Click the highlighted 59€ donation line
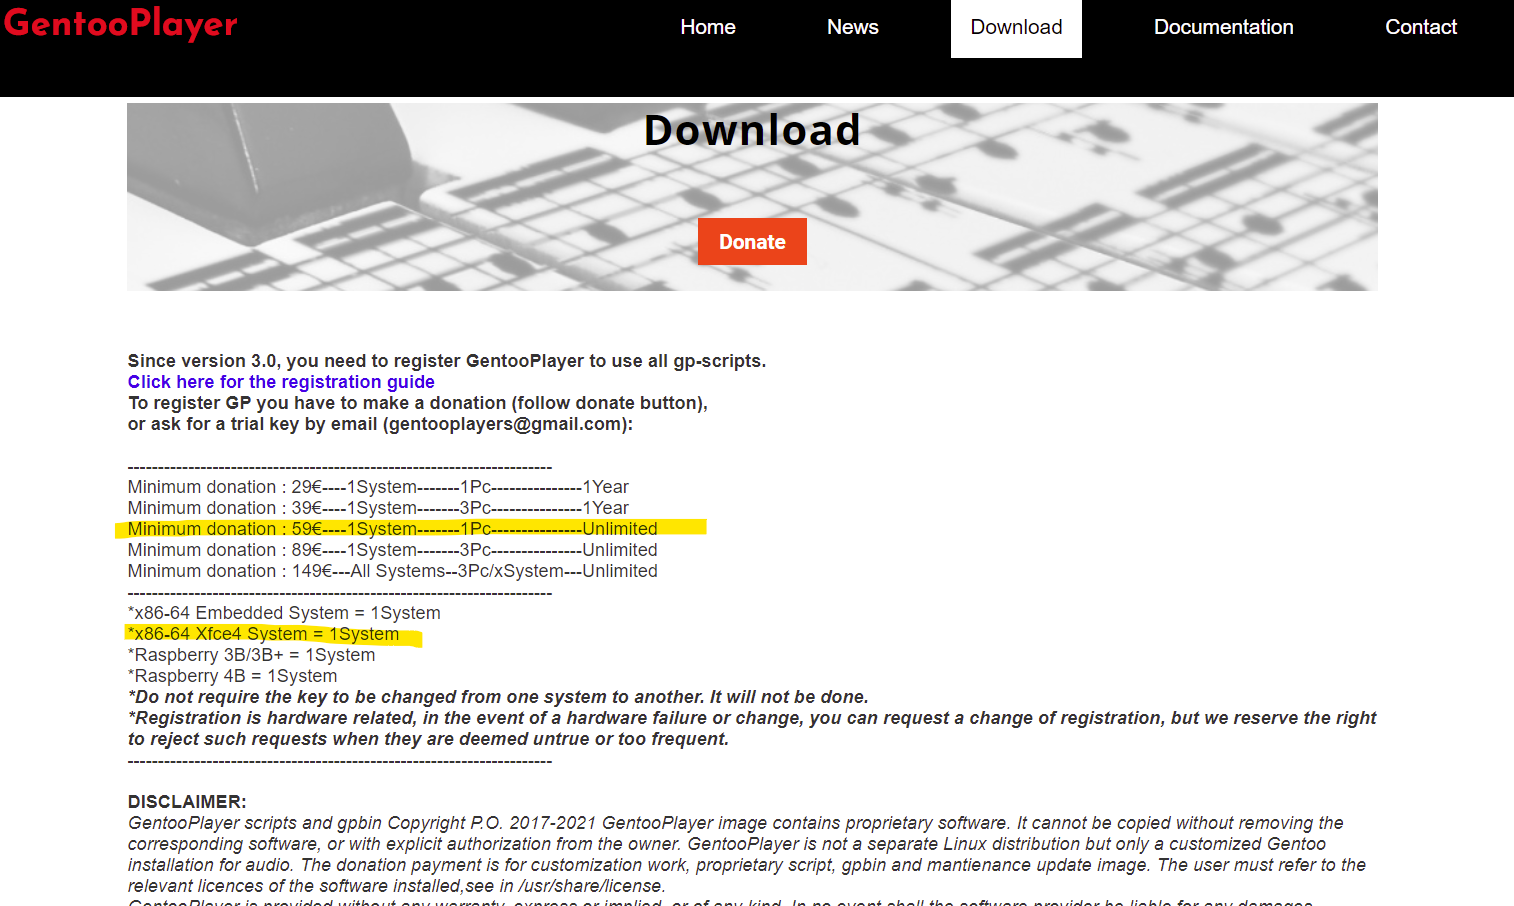The image size is (1514, 906). 393,529
